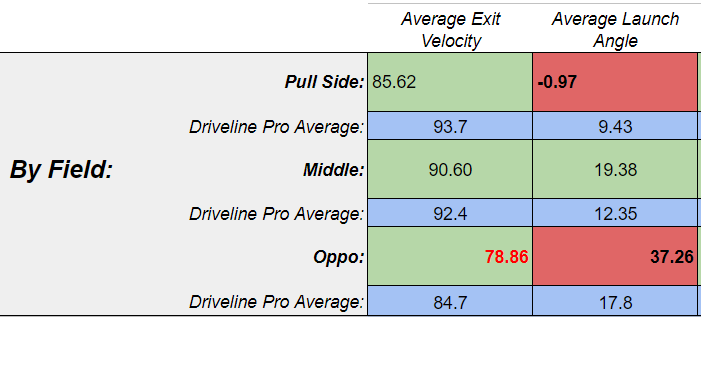Select the Middle launch angle cell 19.38
Viewport: 701px width, 372px height.
click(615, 169)
